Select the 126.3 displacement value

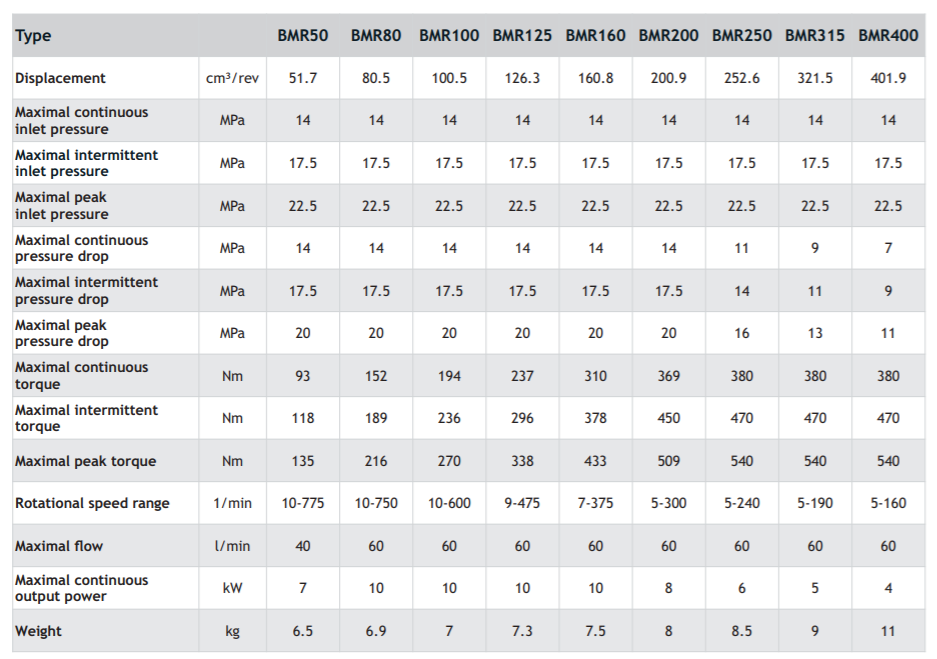coord(522,78)
